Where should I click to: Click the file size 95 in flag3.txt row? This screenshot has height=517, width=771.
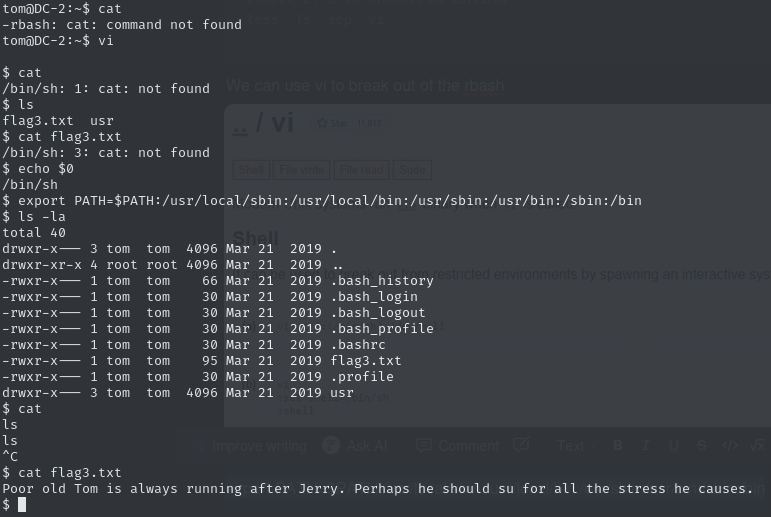click(x=209, y=361)
